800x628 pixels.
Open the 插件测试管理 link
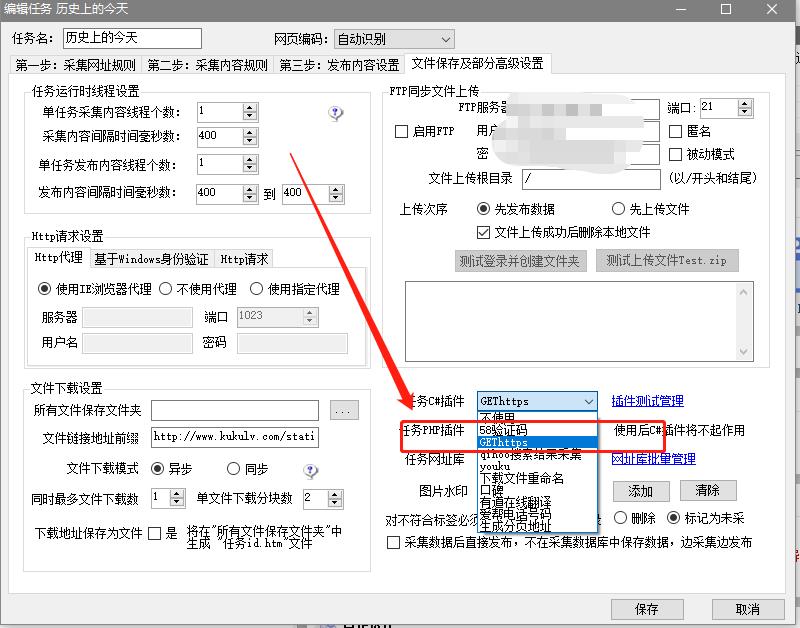click(647, 401)
